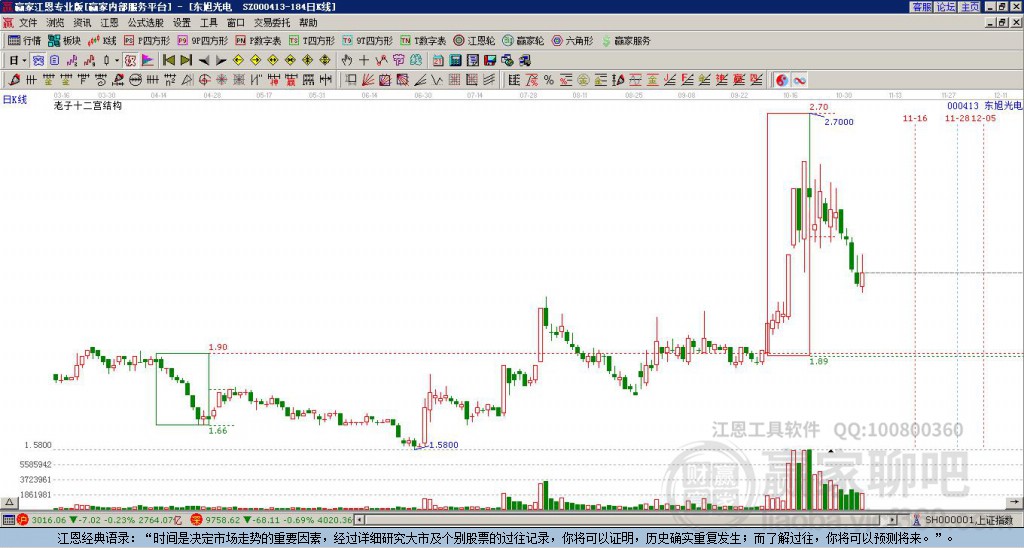Click the colored flag icon
The height and width of the screenshot is (548, 1024).
148,61
